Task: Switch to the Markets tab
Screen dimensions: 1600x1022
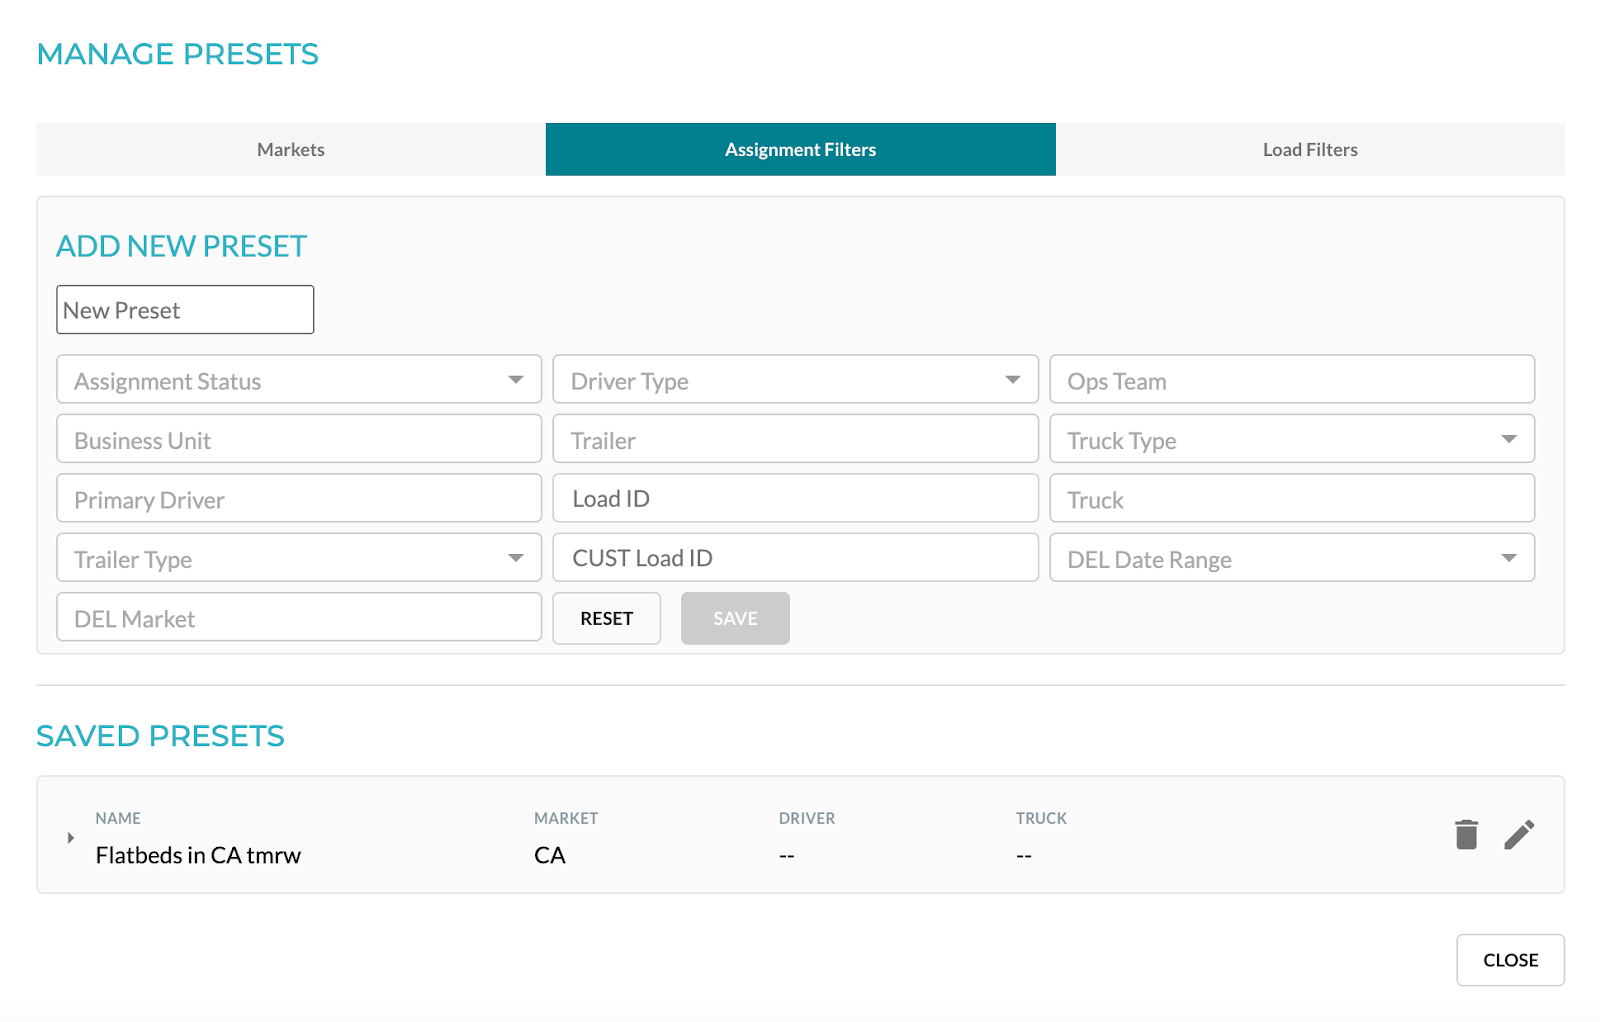Action: pos(290,149)
